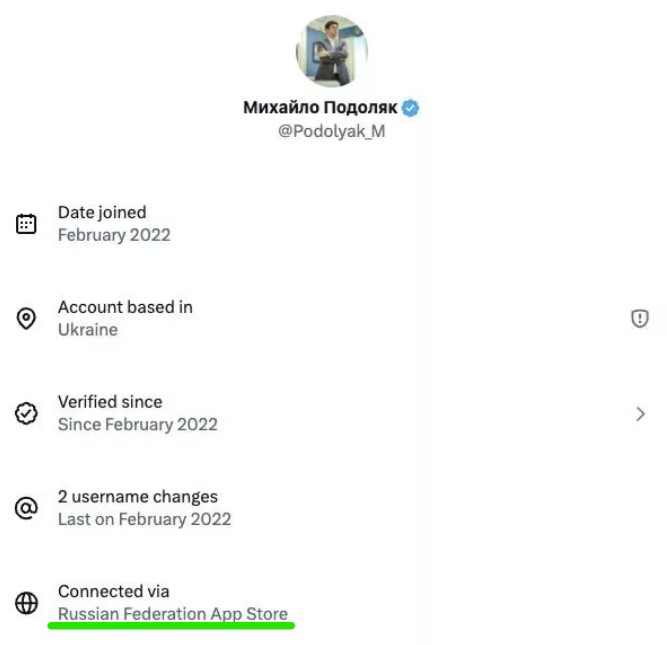Click the Ukraine location text
This screenshot has width=667, height=645.
(x=88, y=330)
